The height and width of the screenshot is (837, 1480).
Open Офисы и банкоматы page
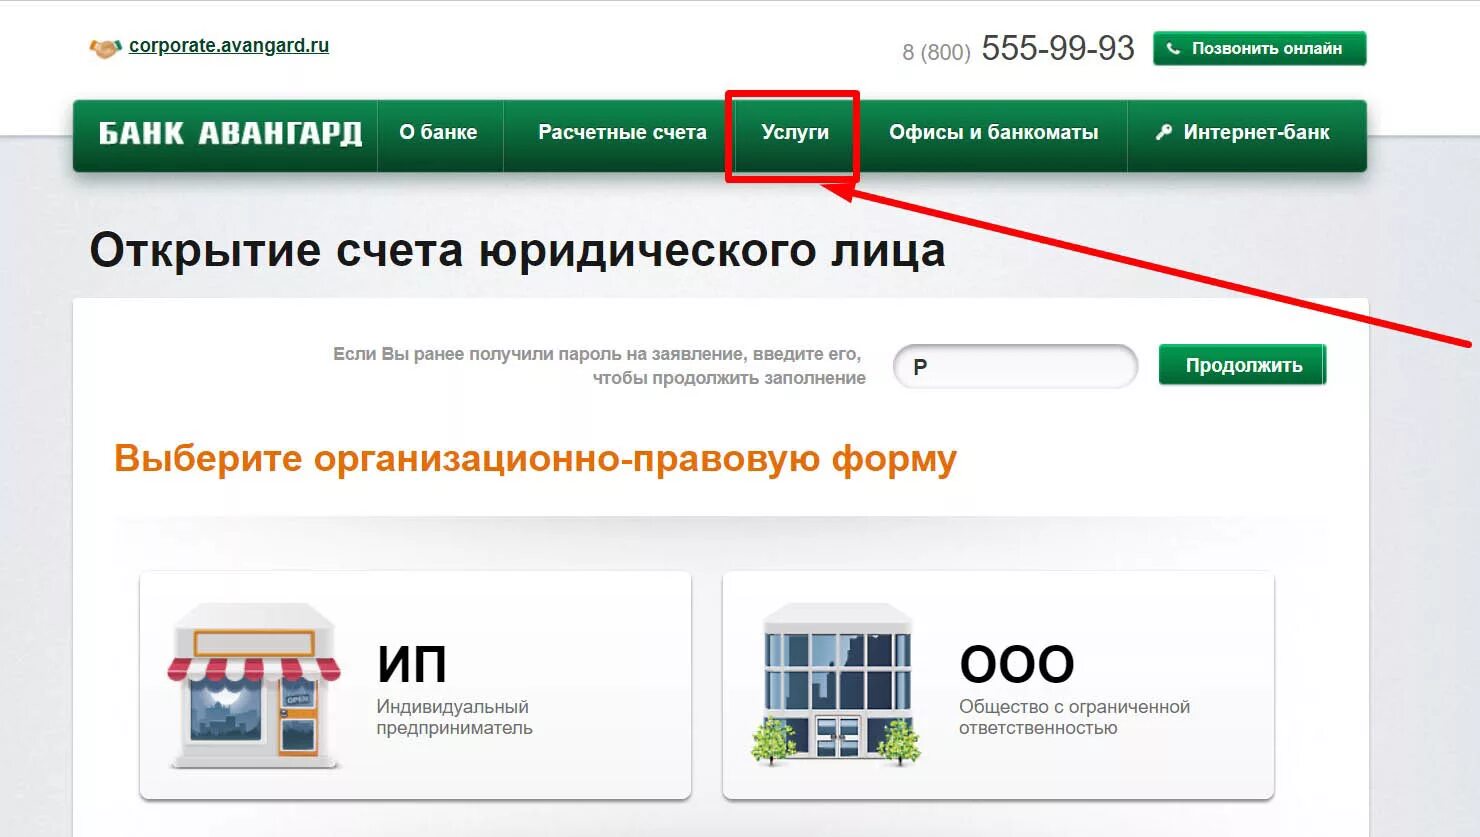click(994, 131)
